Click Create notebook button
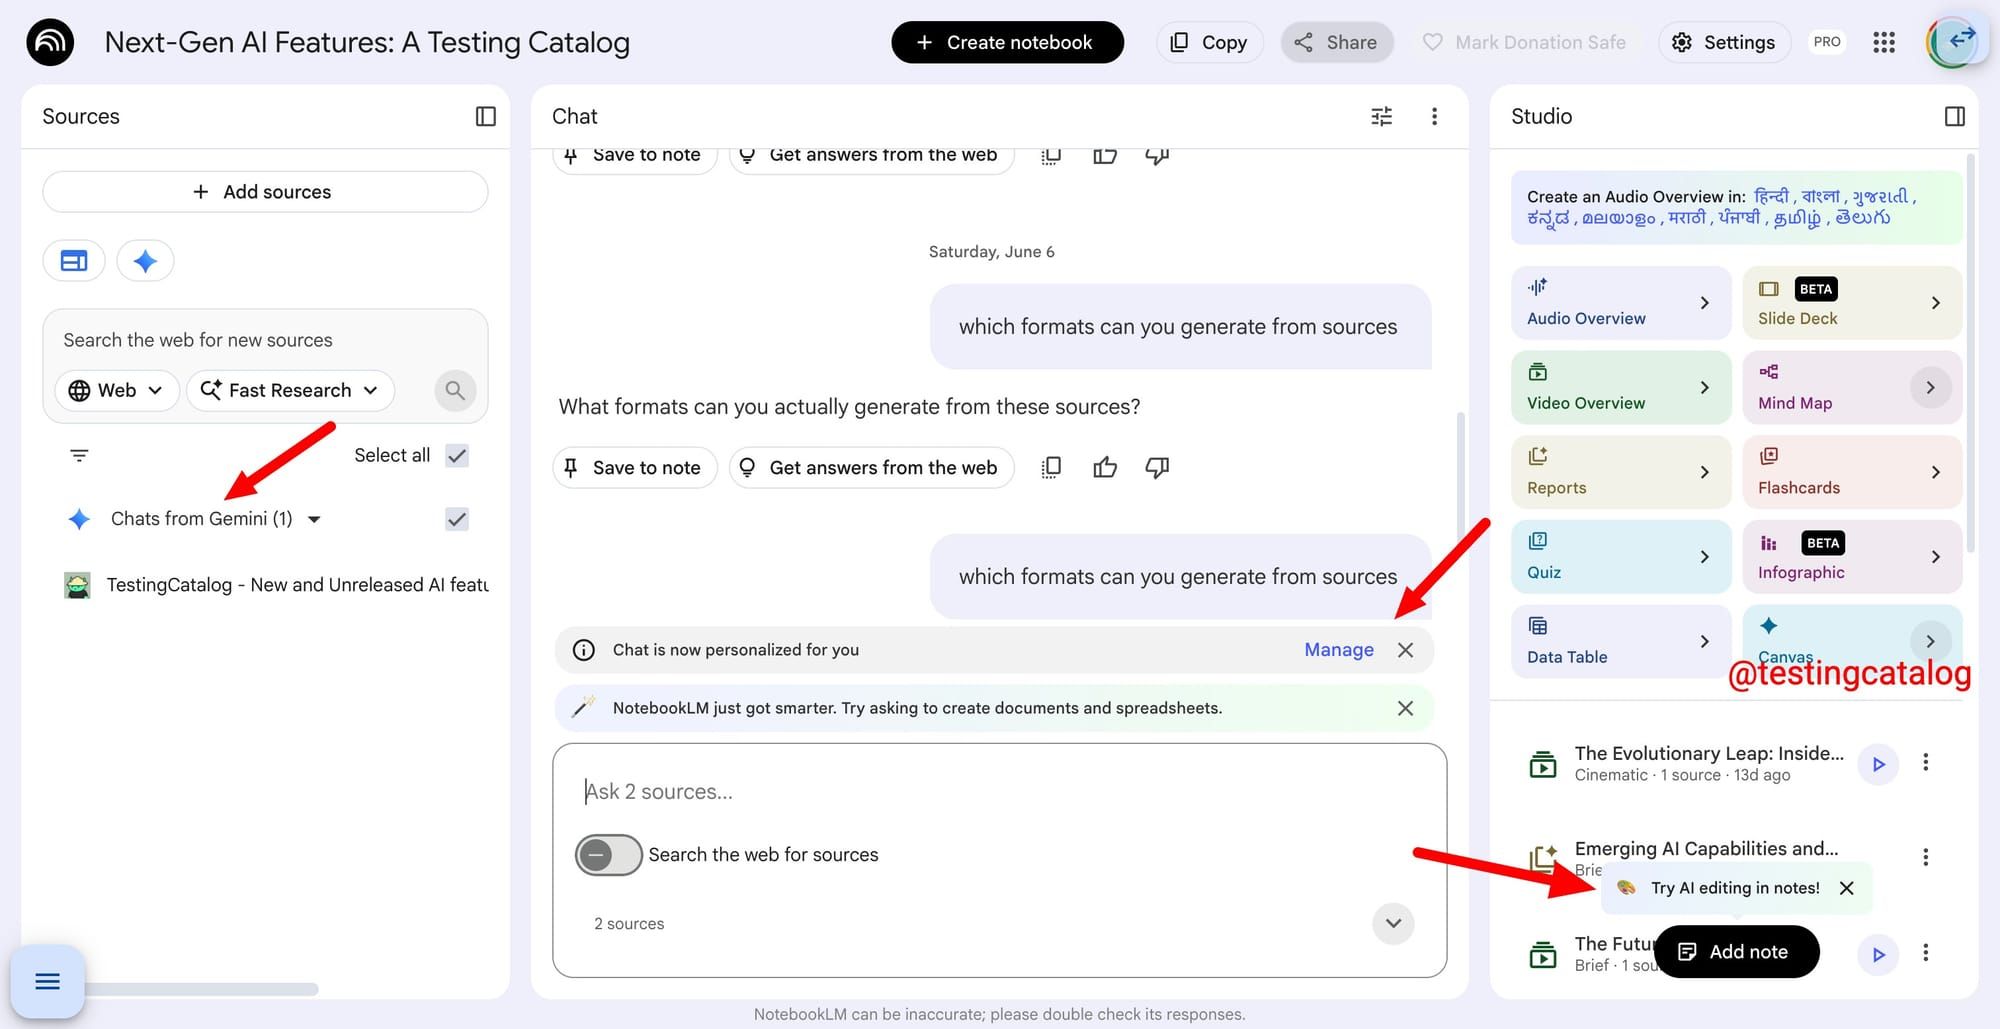This screenshot has width=2000, height=1029. 1007,42
